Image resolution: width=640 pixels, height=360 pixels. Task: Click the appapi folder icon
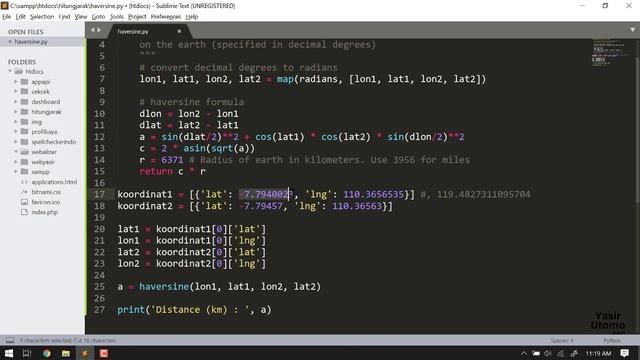[x=24, y=82]
